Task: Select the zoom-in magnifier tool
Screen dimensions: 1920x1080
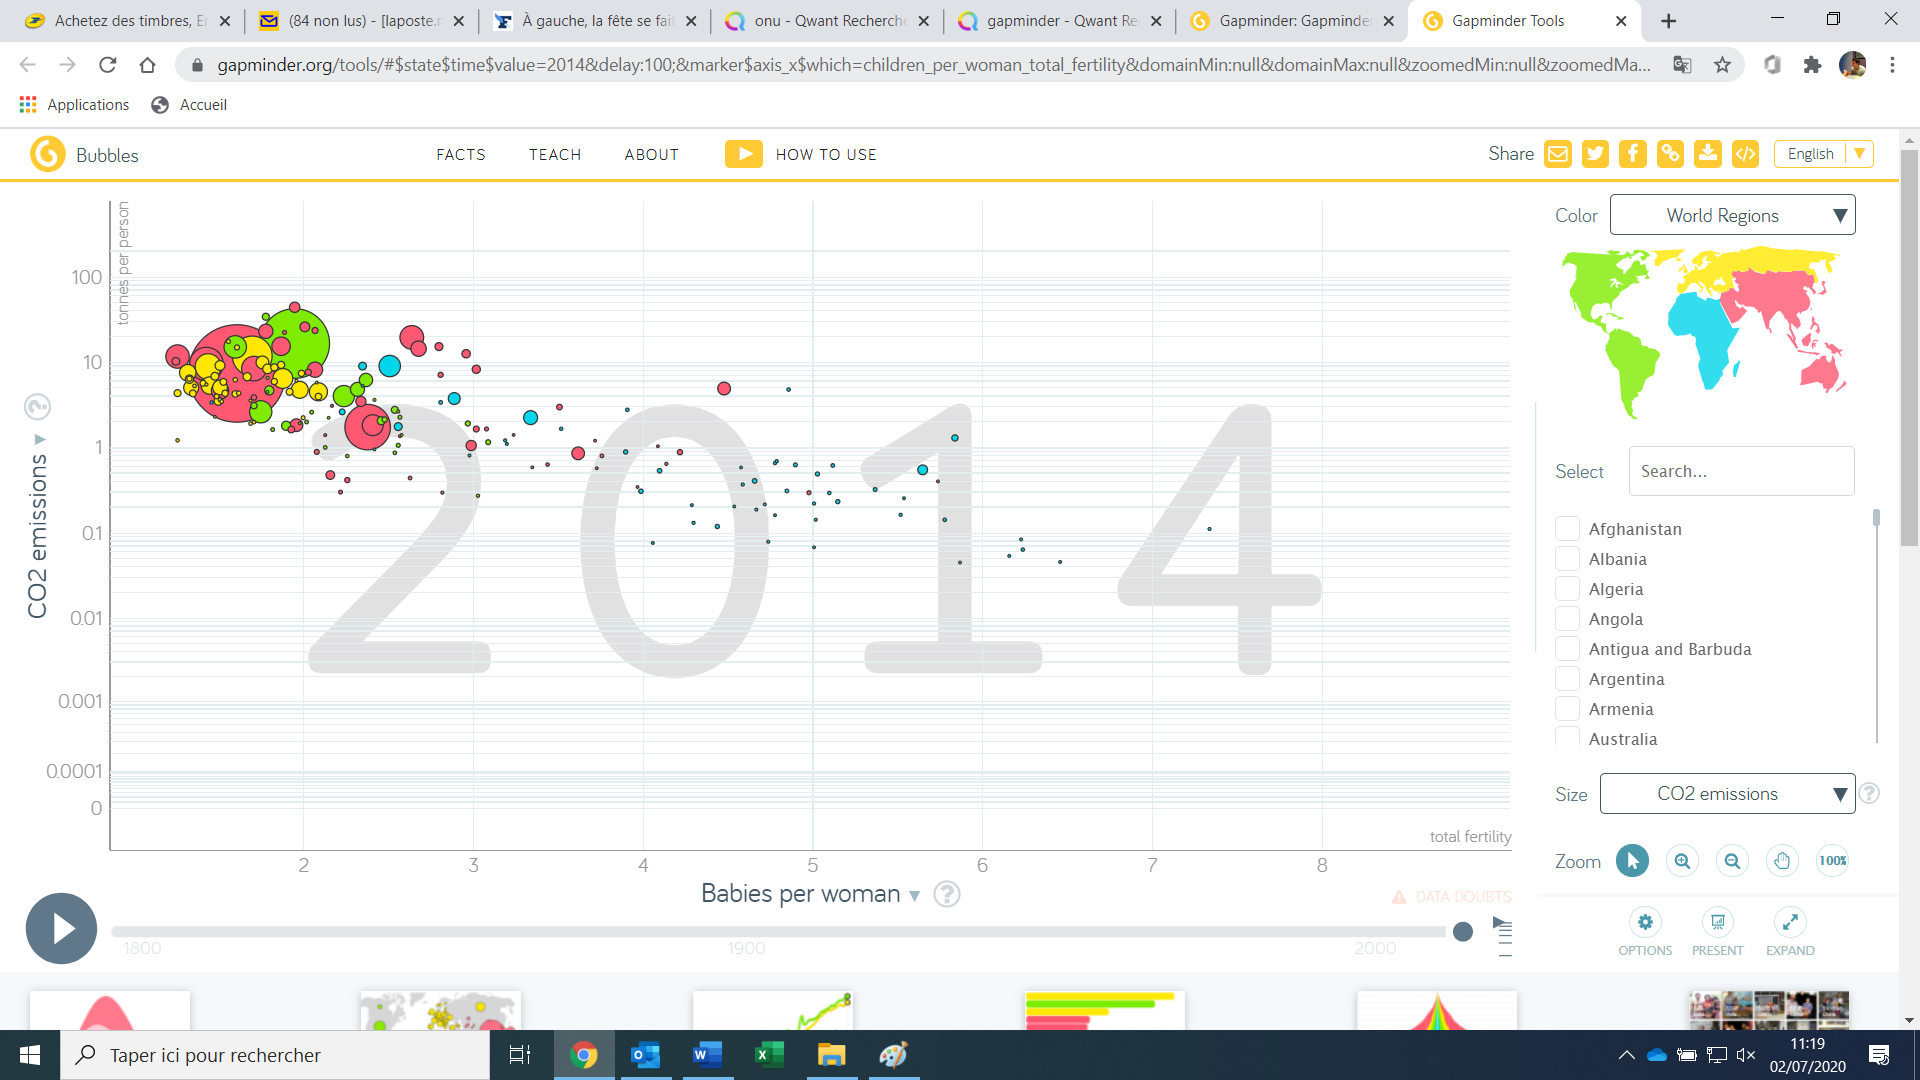Action: [x=1682, y=861]
